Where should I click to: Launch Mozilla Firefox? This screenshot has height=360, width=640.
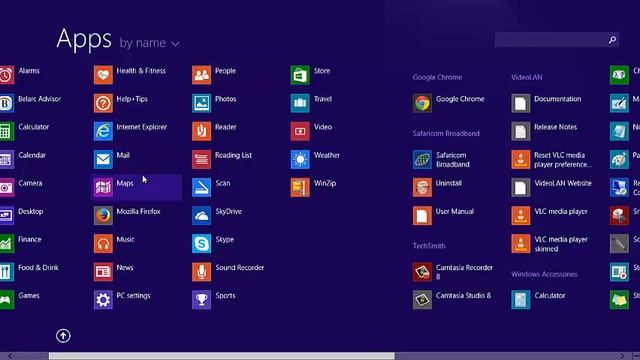[127, 216]
